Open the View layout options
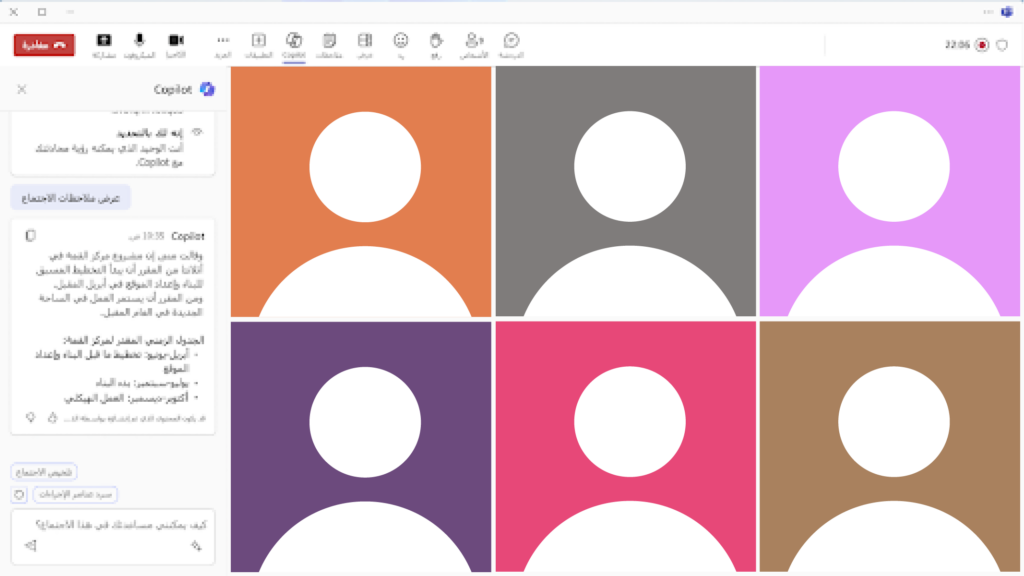The width and height of the screenshot is (1024, 576). 364,45
